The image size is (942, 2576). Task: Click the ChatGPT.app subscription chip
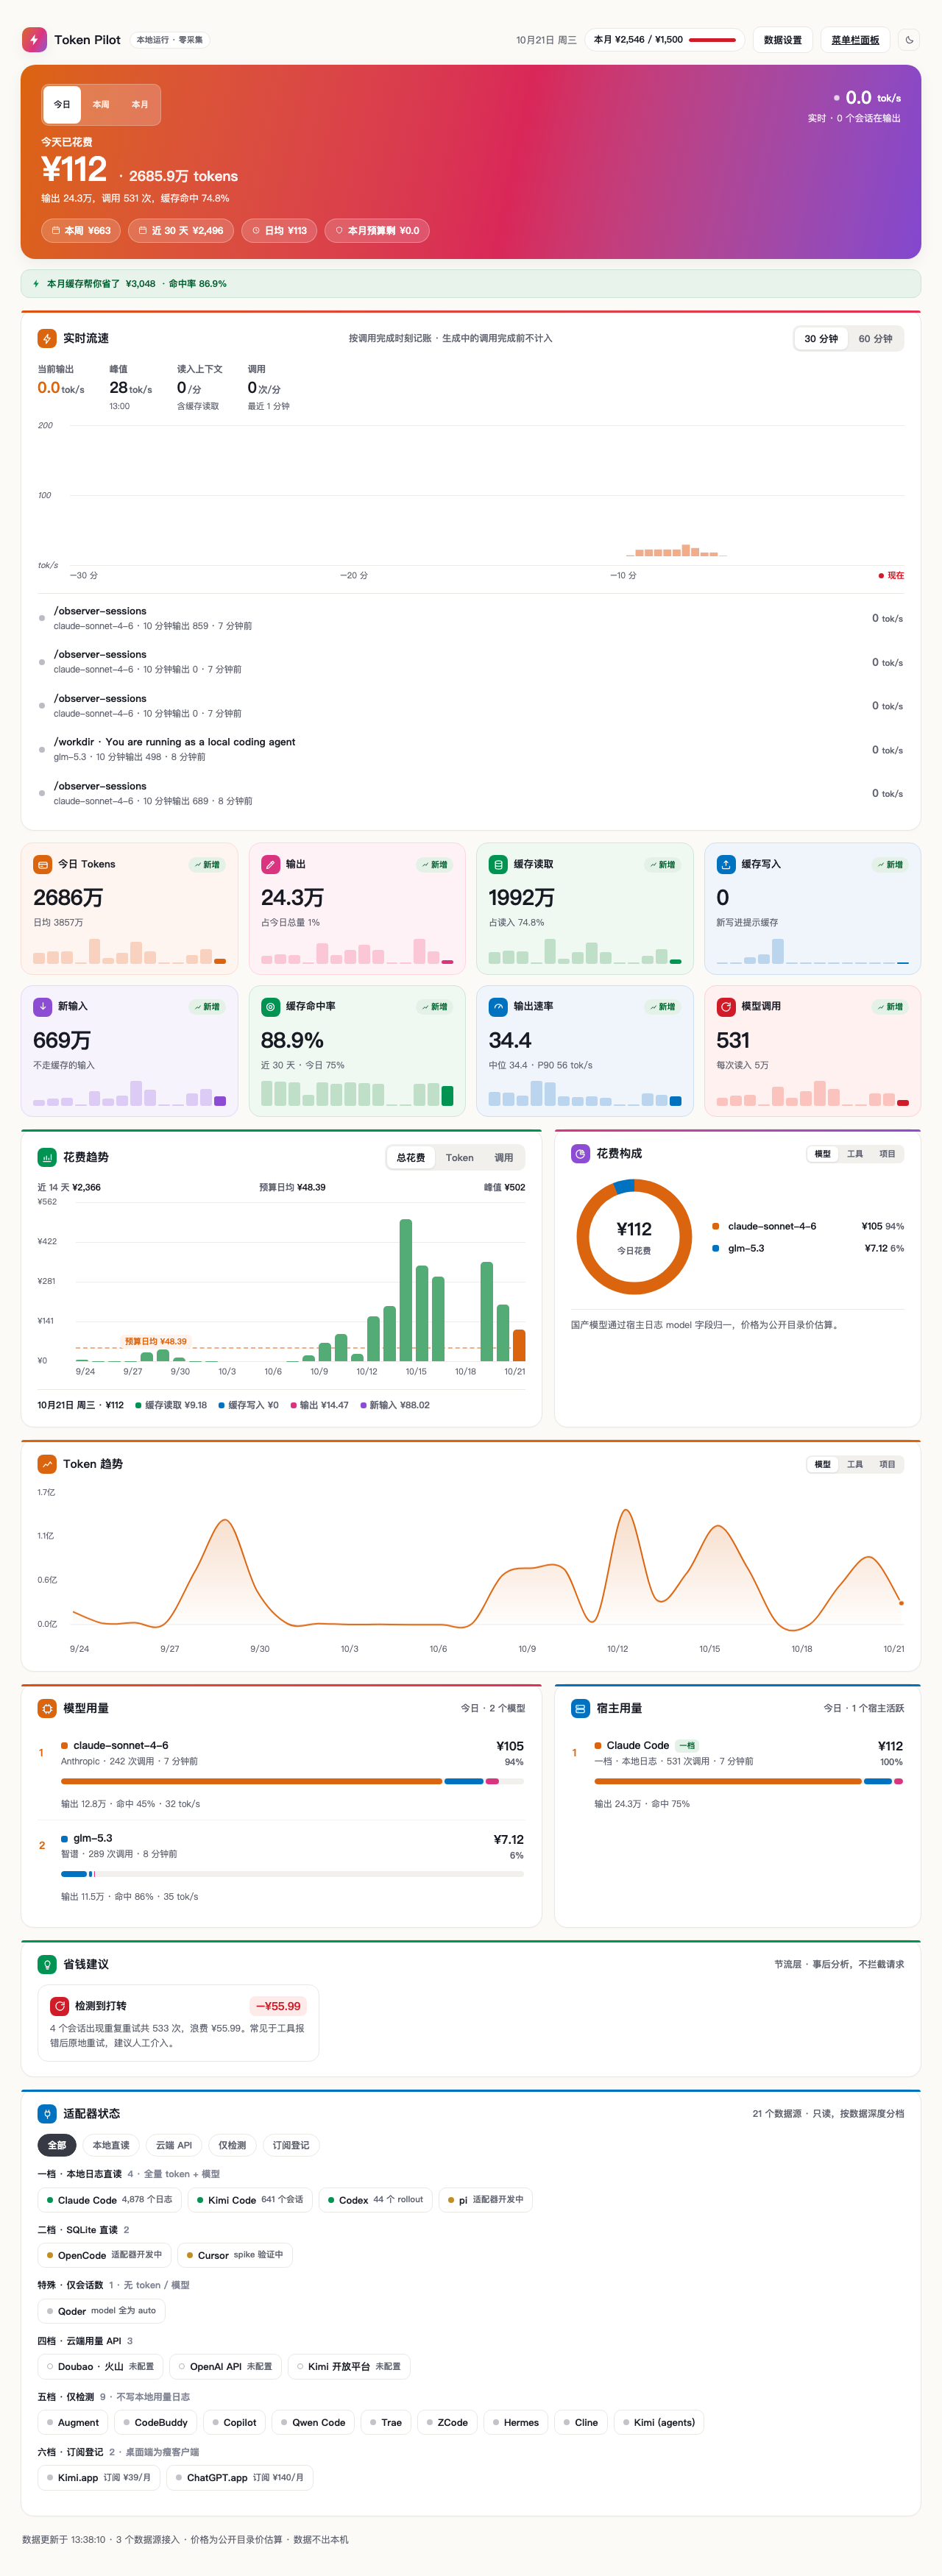point(240,2477)
